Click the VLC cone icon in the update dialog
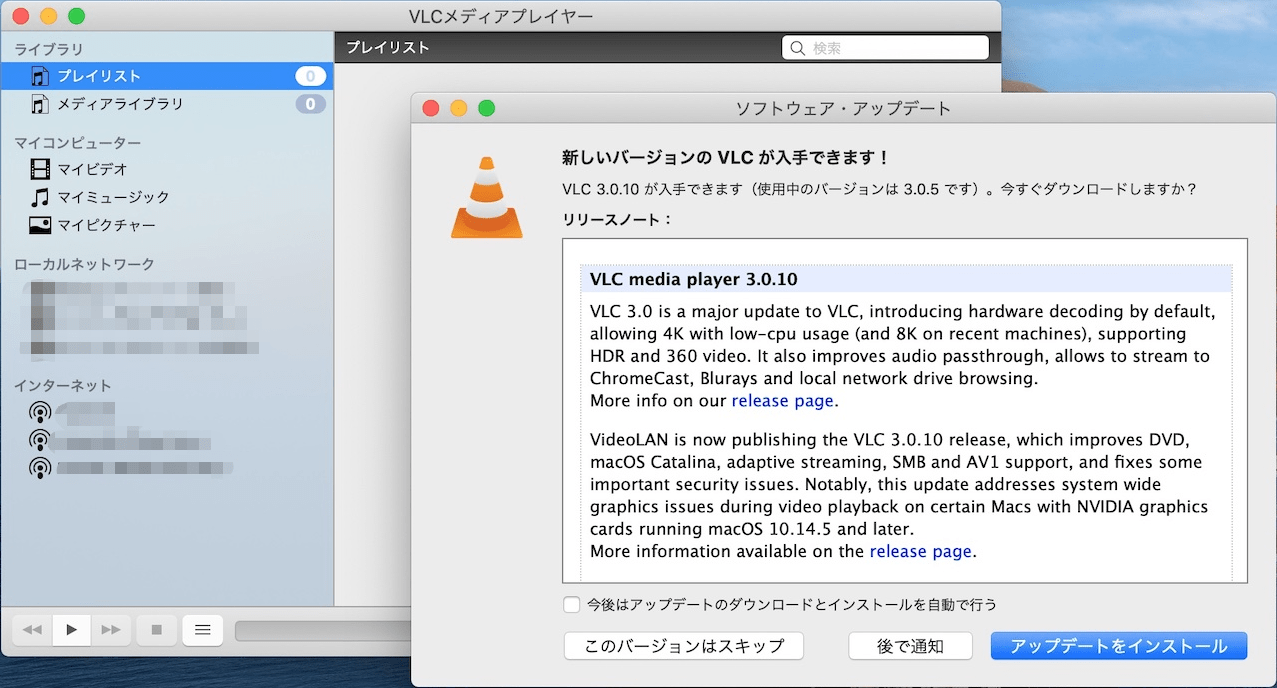The width and height of the screenshot is (1277, 688). [487, 197]
